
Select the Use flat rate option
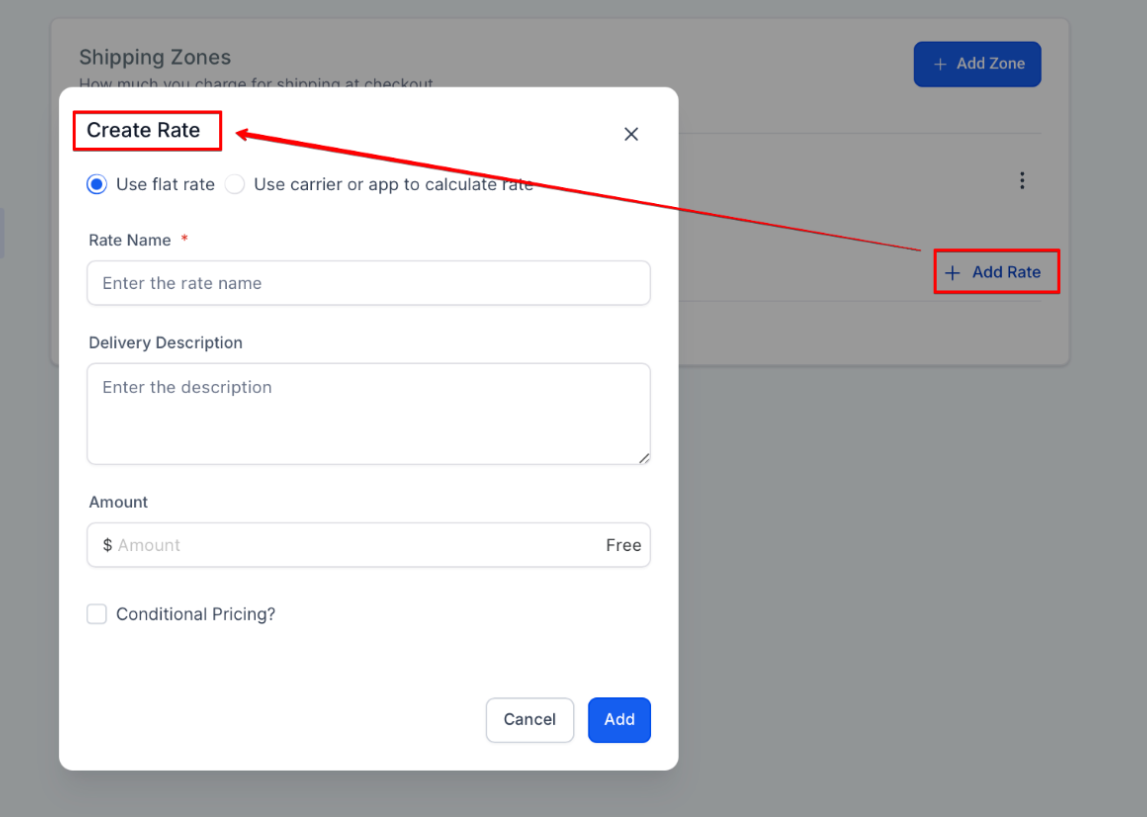pos(97,184)
